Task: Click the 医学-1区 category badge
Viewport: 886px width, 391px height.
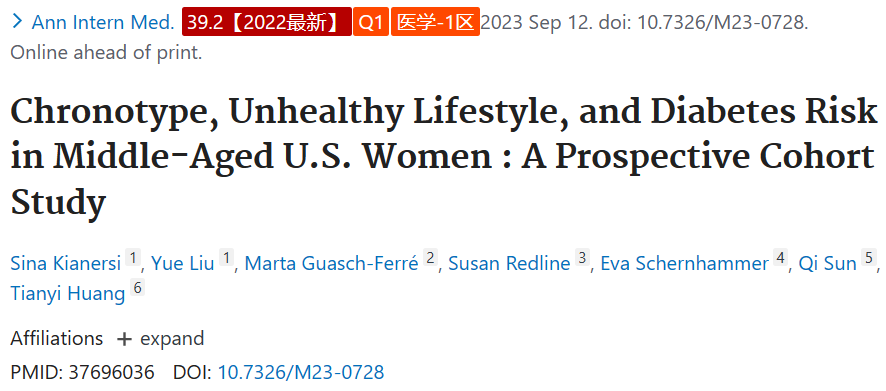Action: tap(435, 22)
